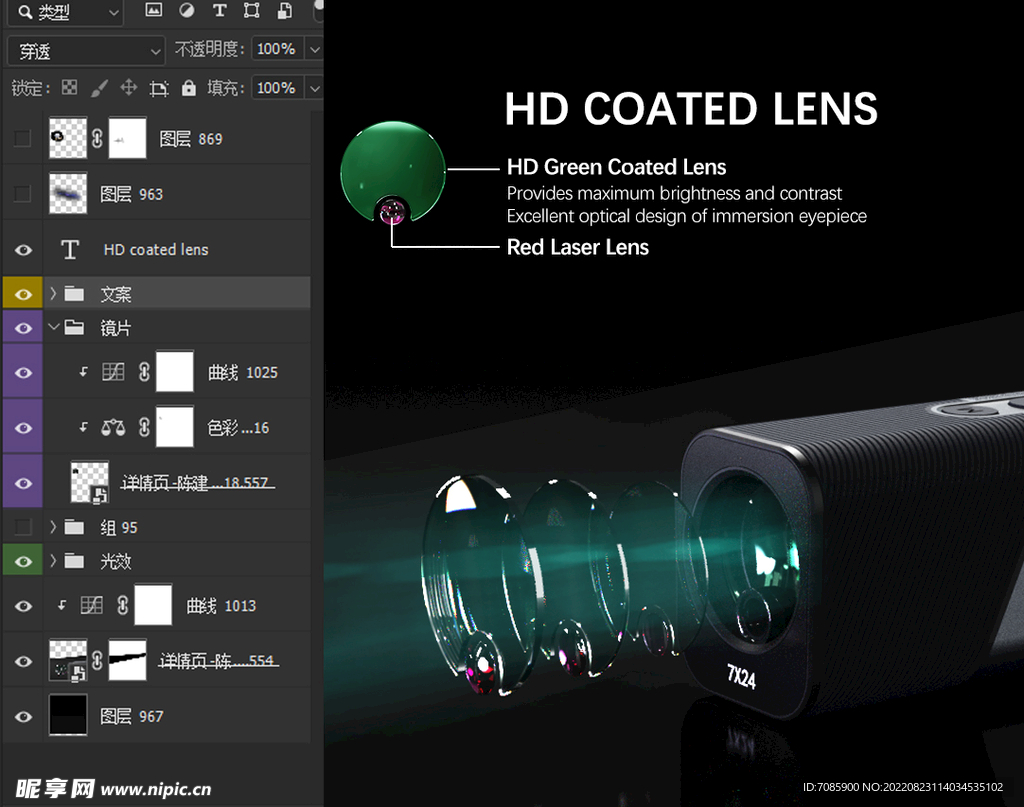Viewport: 1024px width, 807px height.
Task: Open the opacity slider dropdown arrow
Action: coord(314,49)
